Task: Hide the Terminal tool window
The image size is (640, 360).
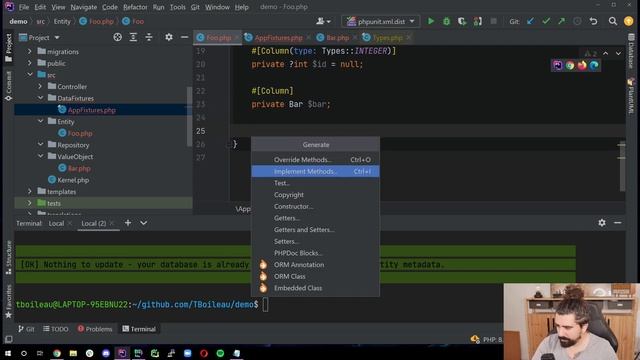Action: pos(618,223)
